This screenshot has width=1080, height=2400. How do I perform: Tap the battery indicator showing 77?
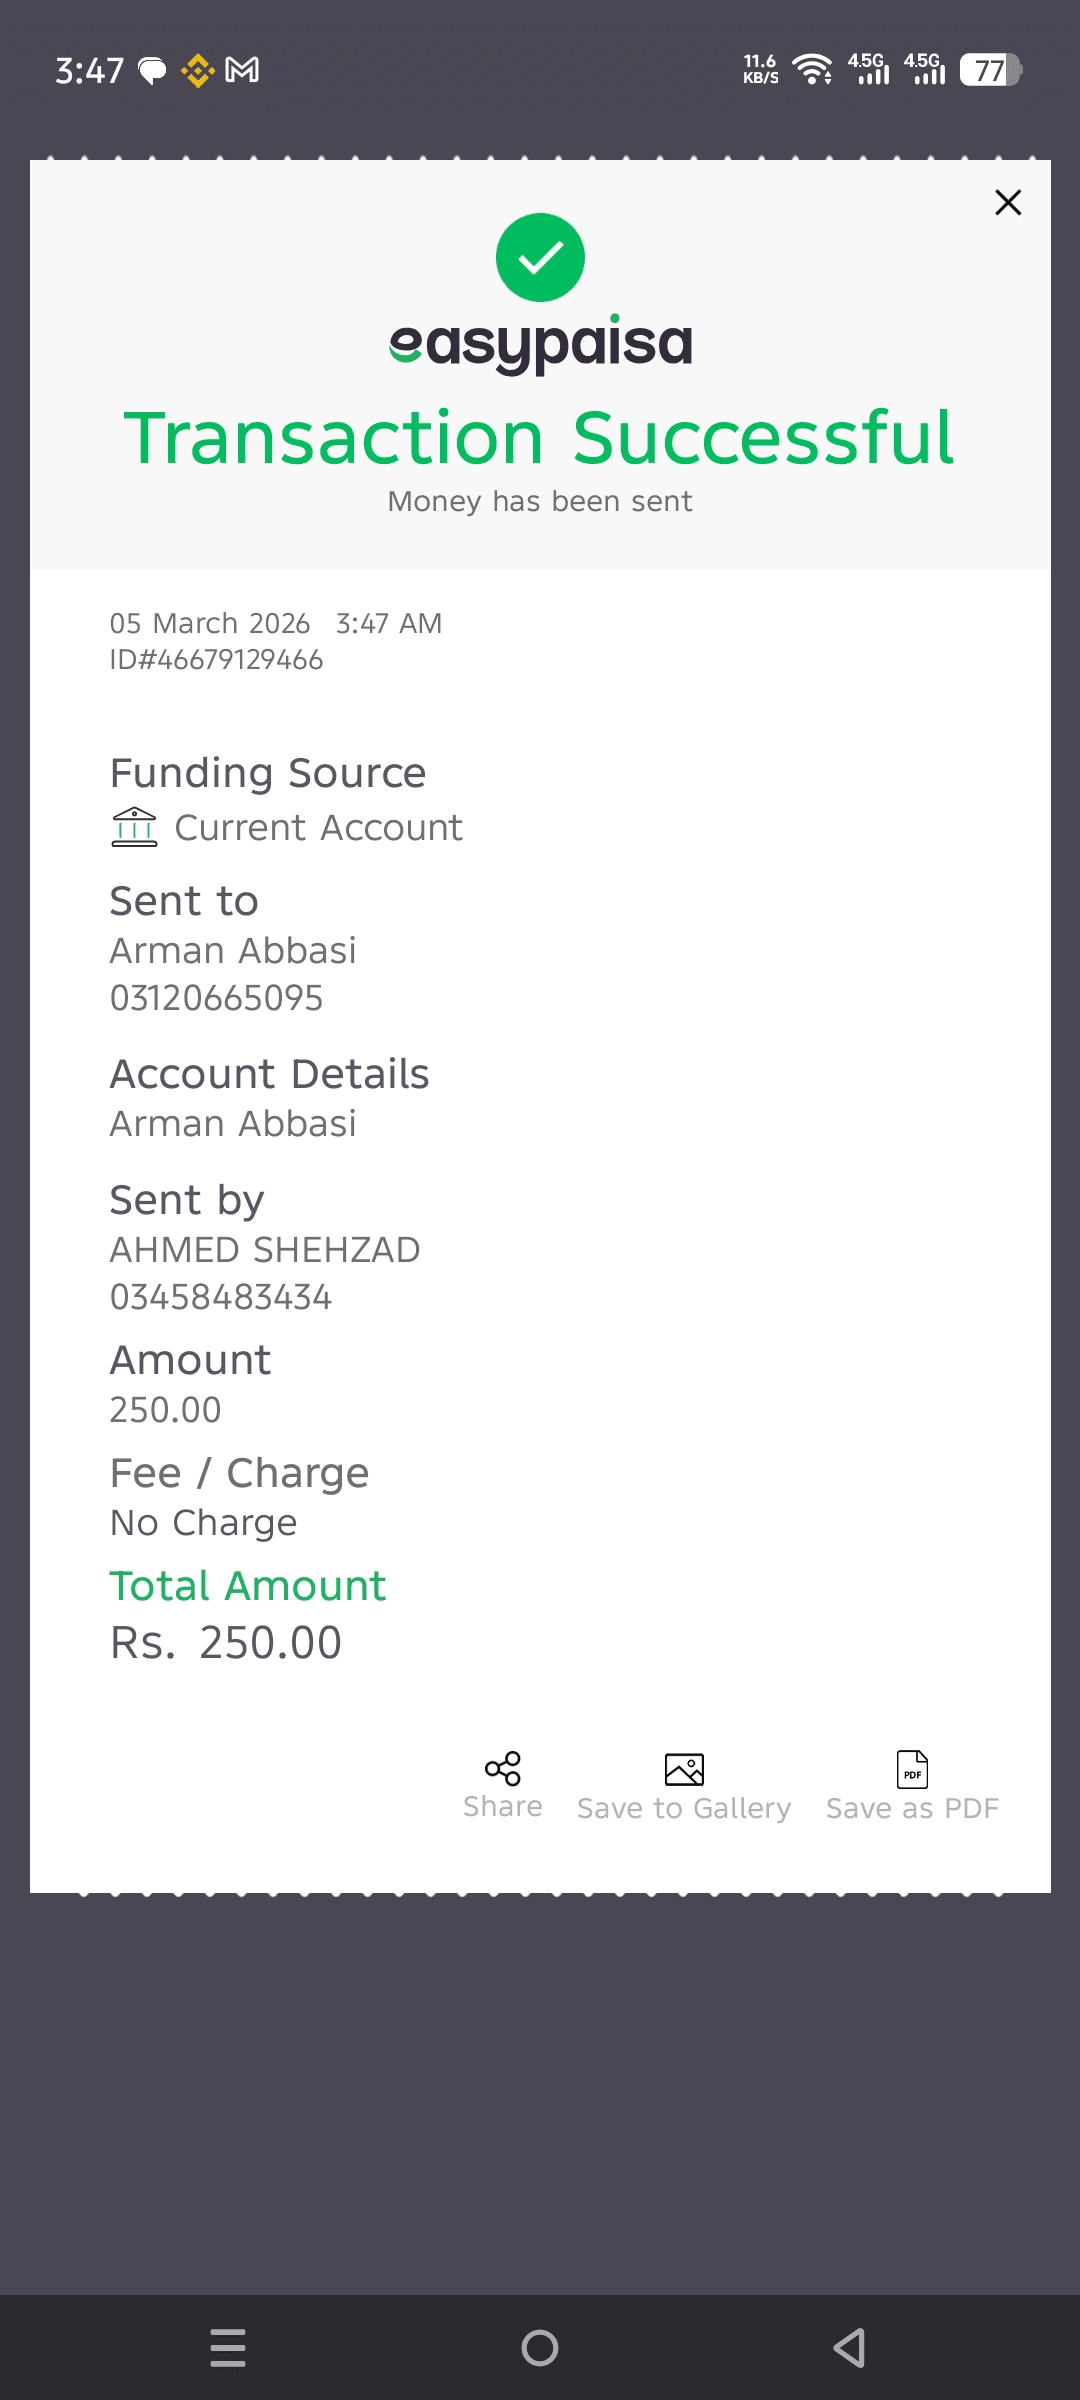click(x=990, y=70)
